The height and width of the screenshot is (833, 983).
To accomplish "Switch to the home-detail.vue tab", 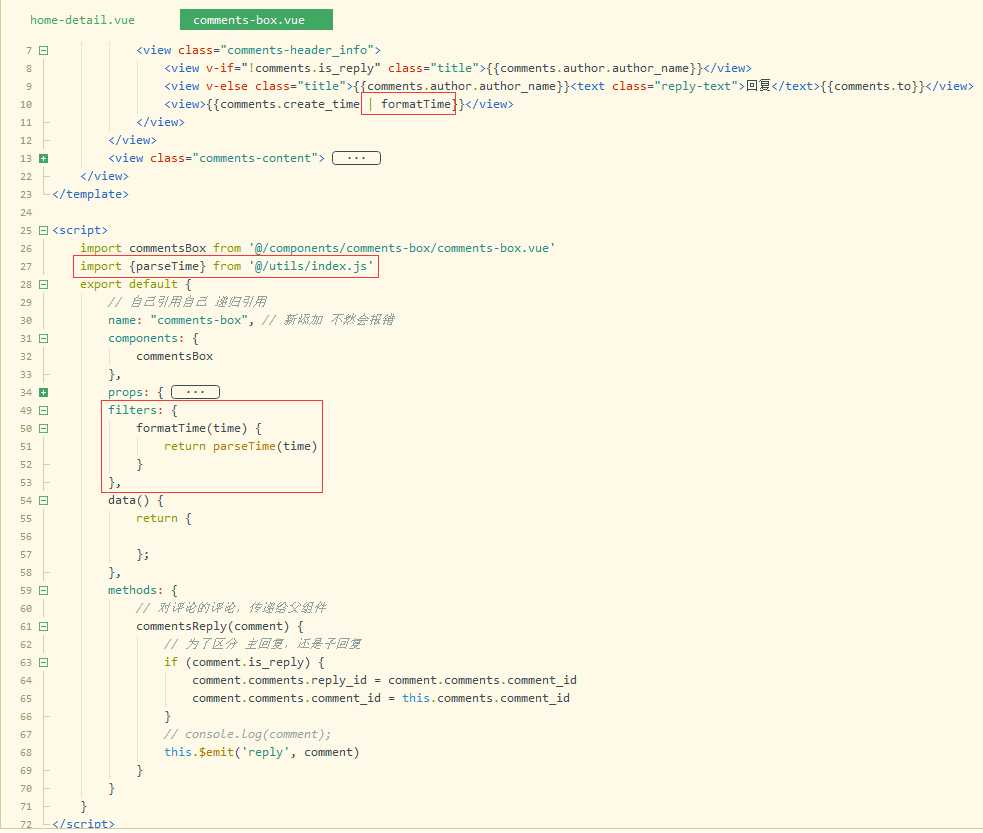I will [x=82, y=20].
